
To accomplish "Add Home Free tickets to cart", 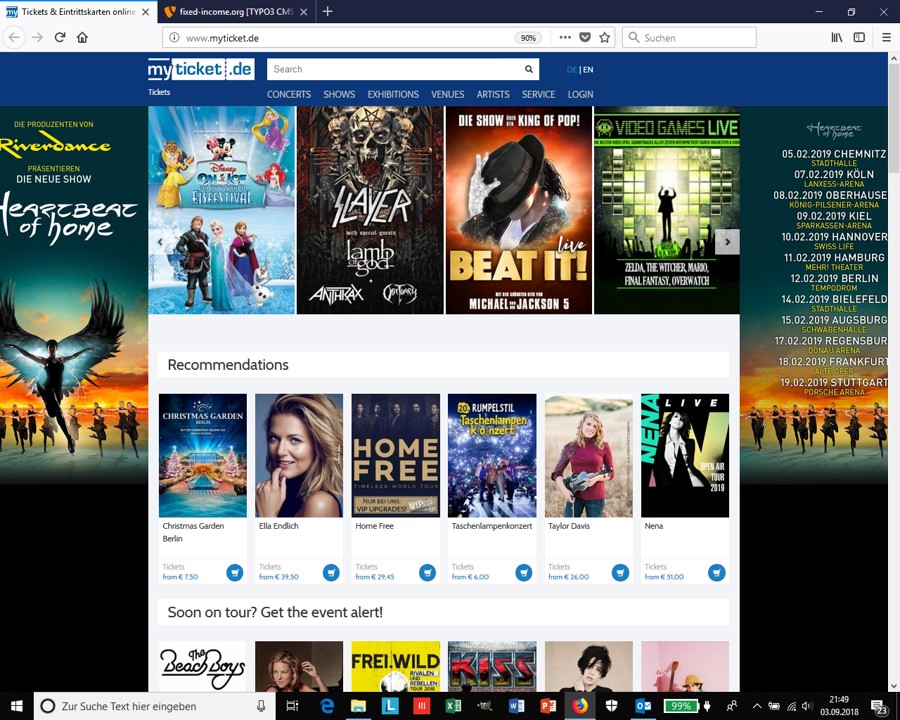I will 428,572.
